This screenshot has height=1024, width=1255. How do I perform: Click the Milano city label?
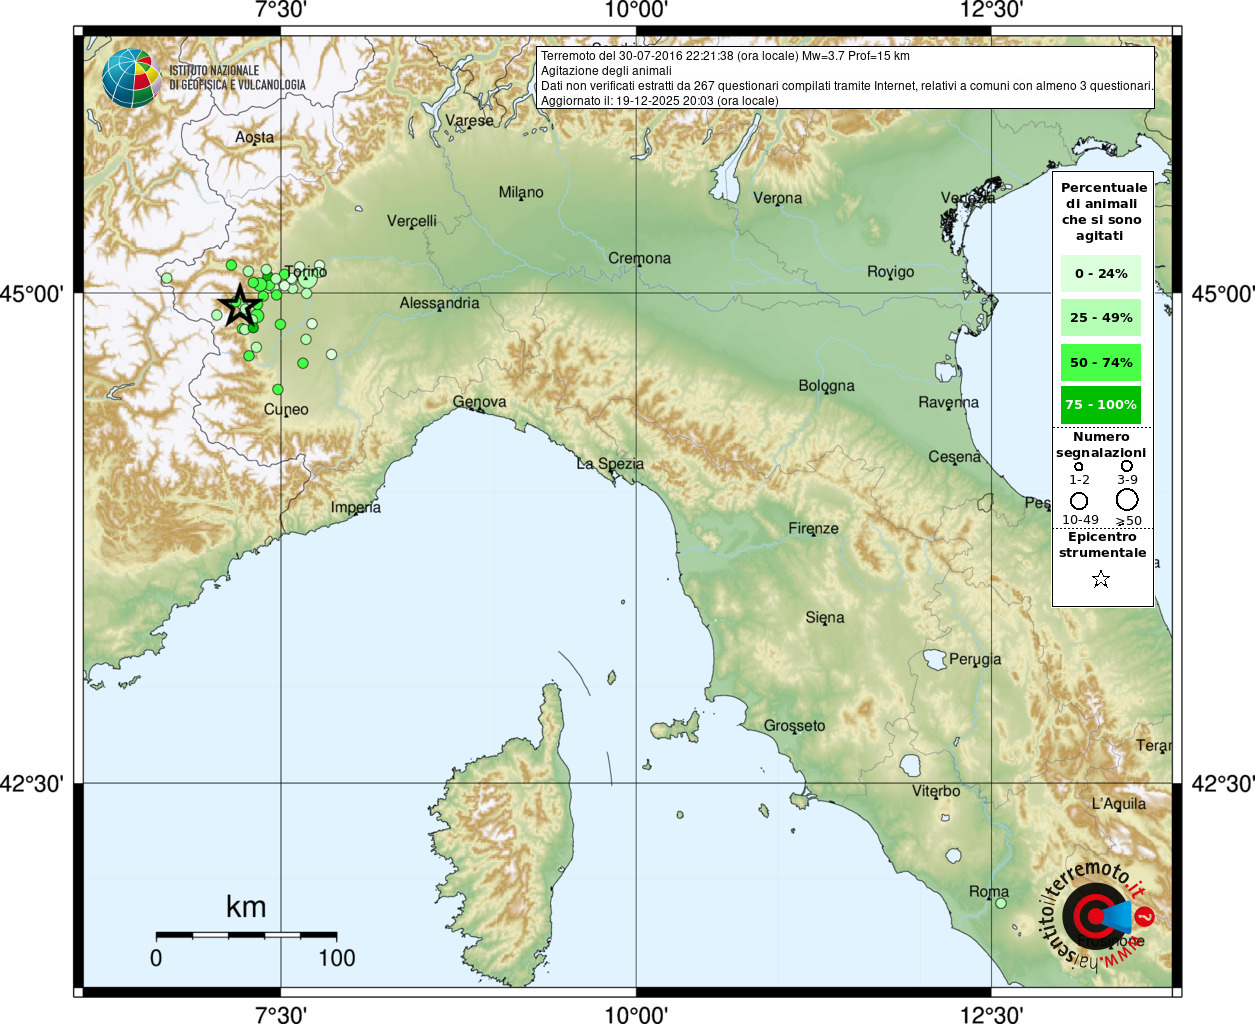pyautogui.click(x=521, y=192)
